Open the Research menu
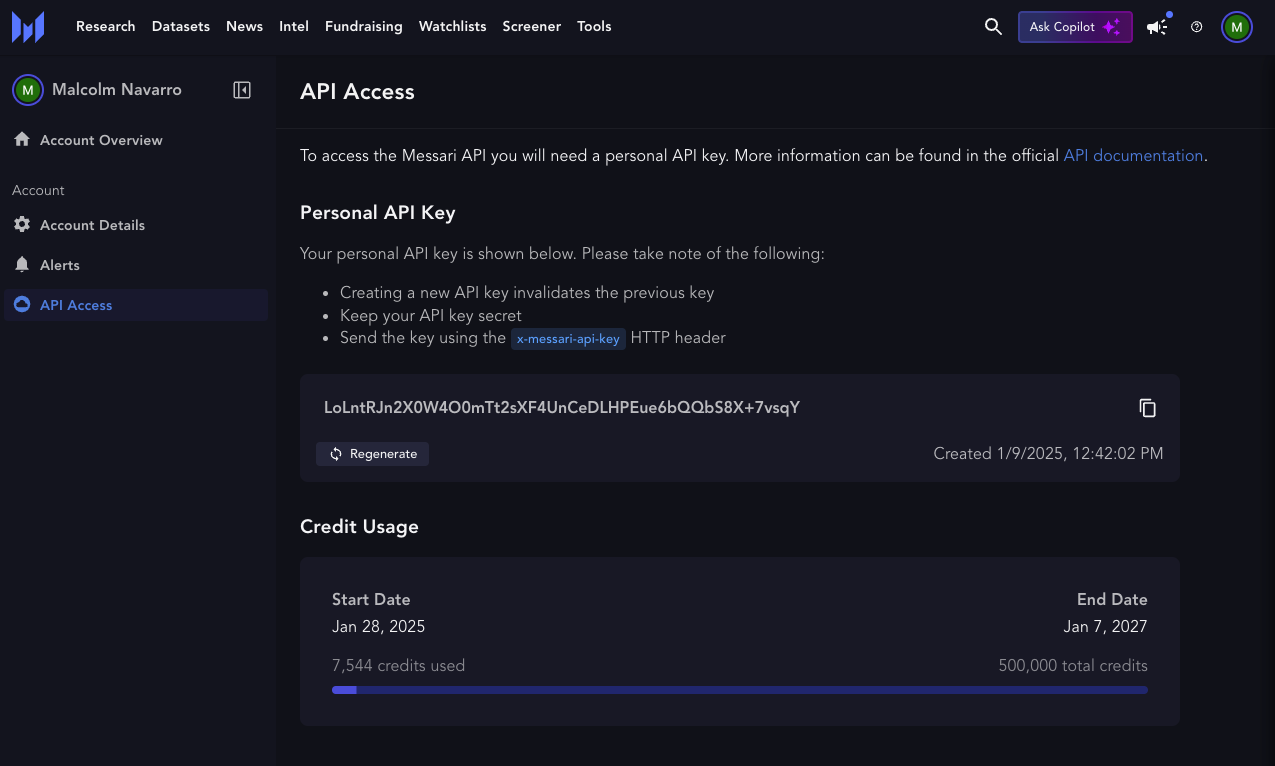 [106, 27]
